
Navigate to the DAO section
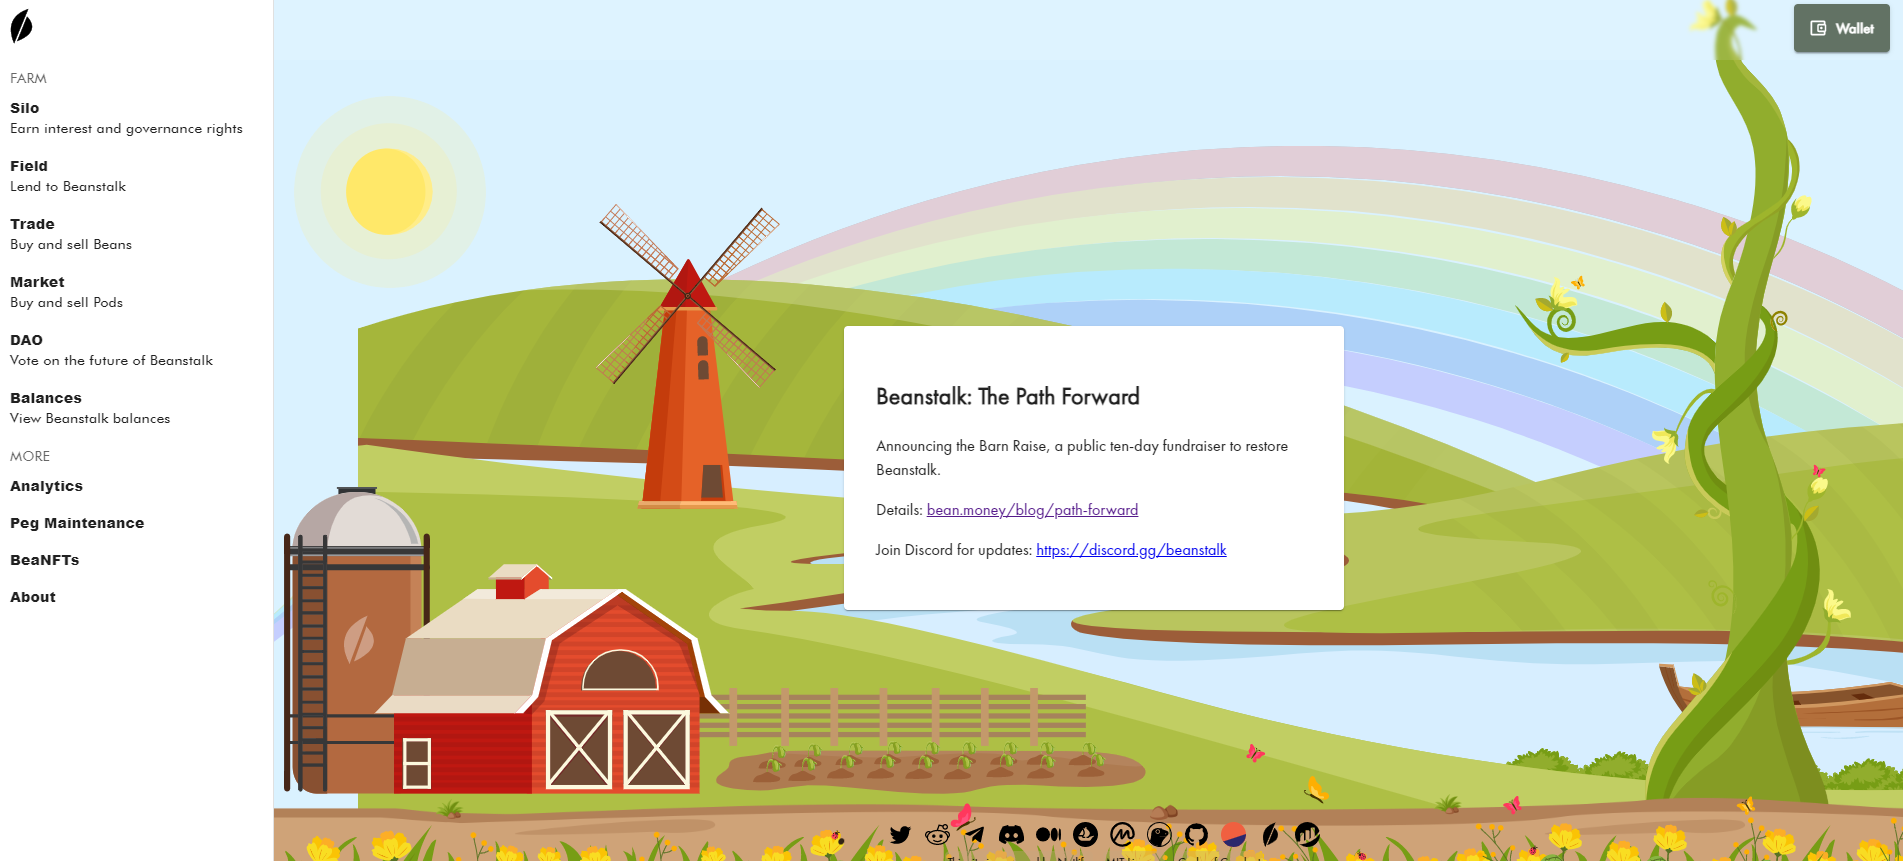point(26,340)
